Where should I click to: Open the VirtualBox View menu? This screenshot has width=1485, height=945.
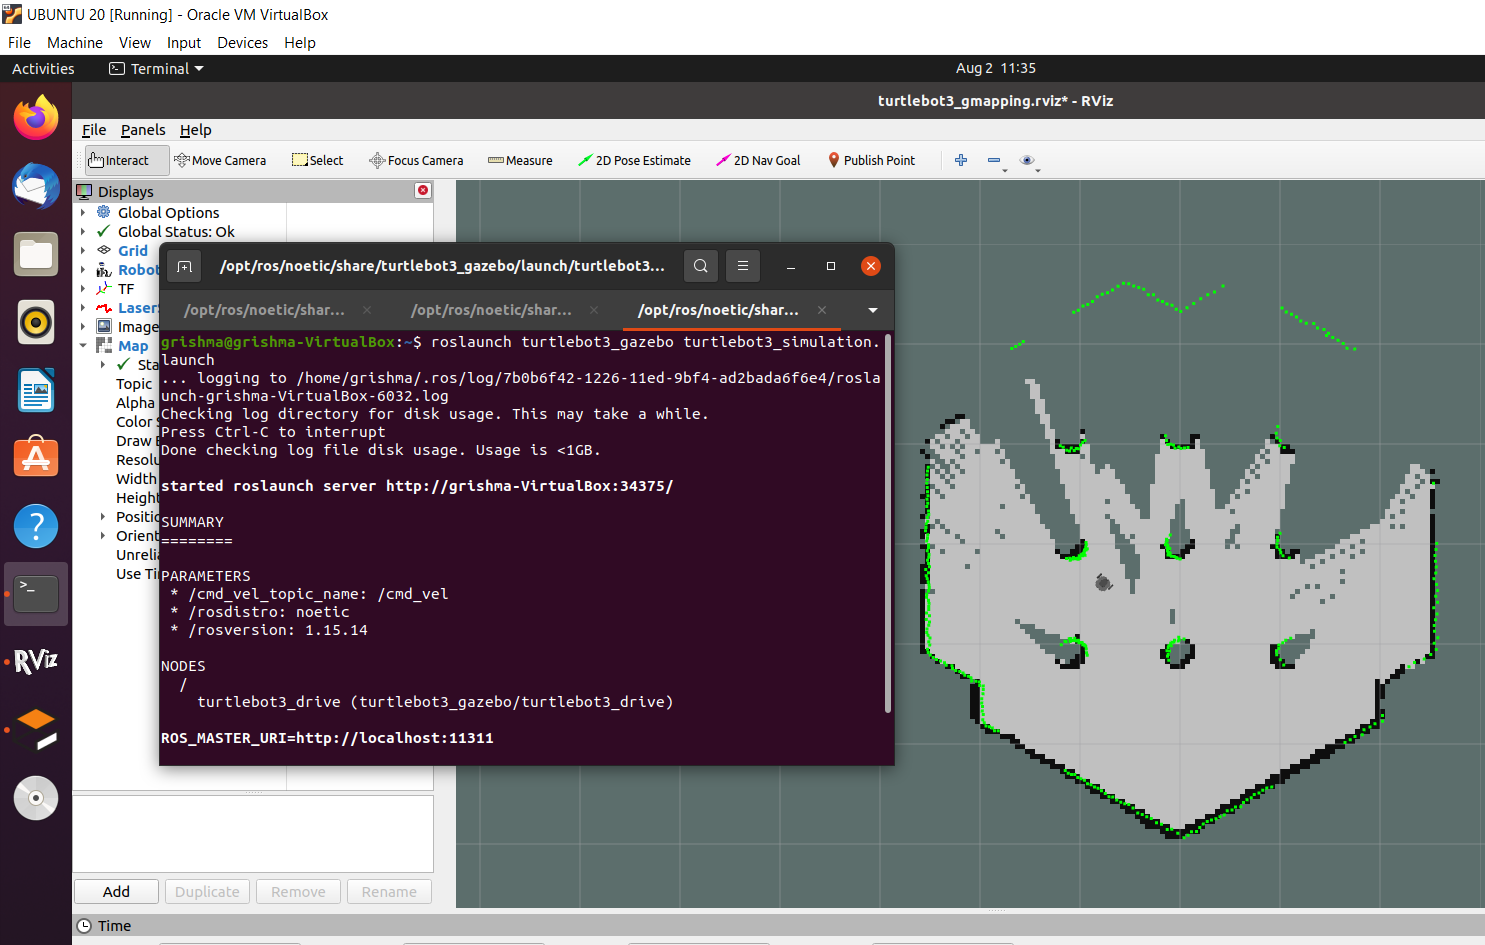pyautogui.click(x=135, y=43)
